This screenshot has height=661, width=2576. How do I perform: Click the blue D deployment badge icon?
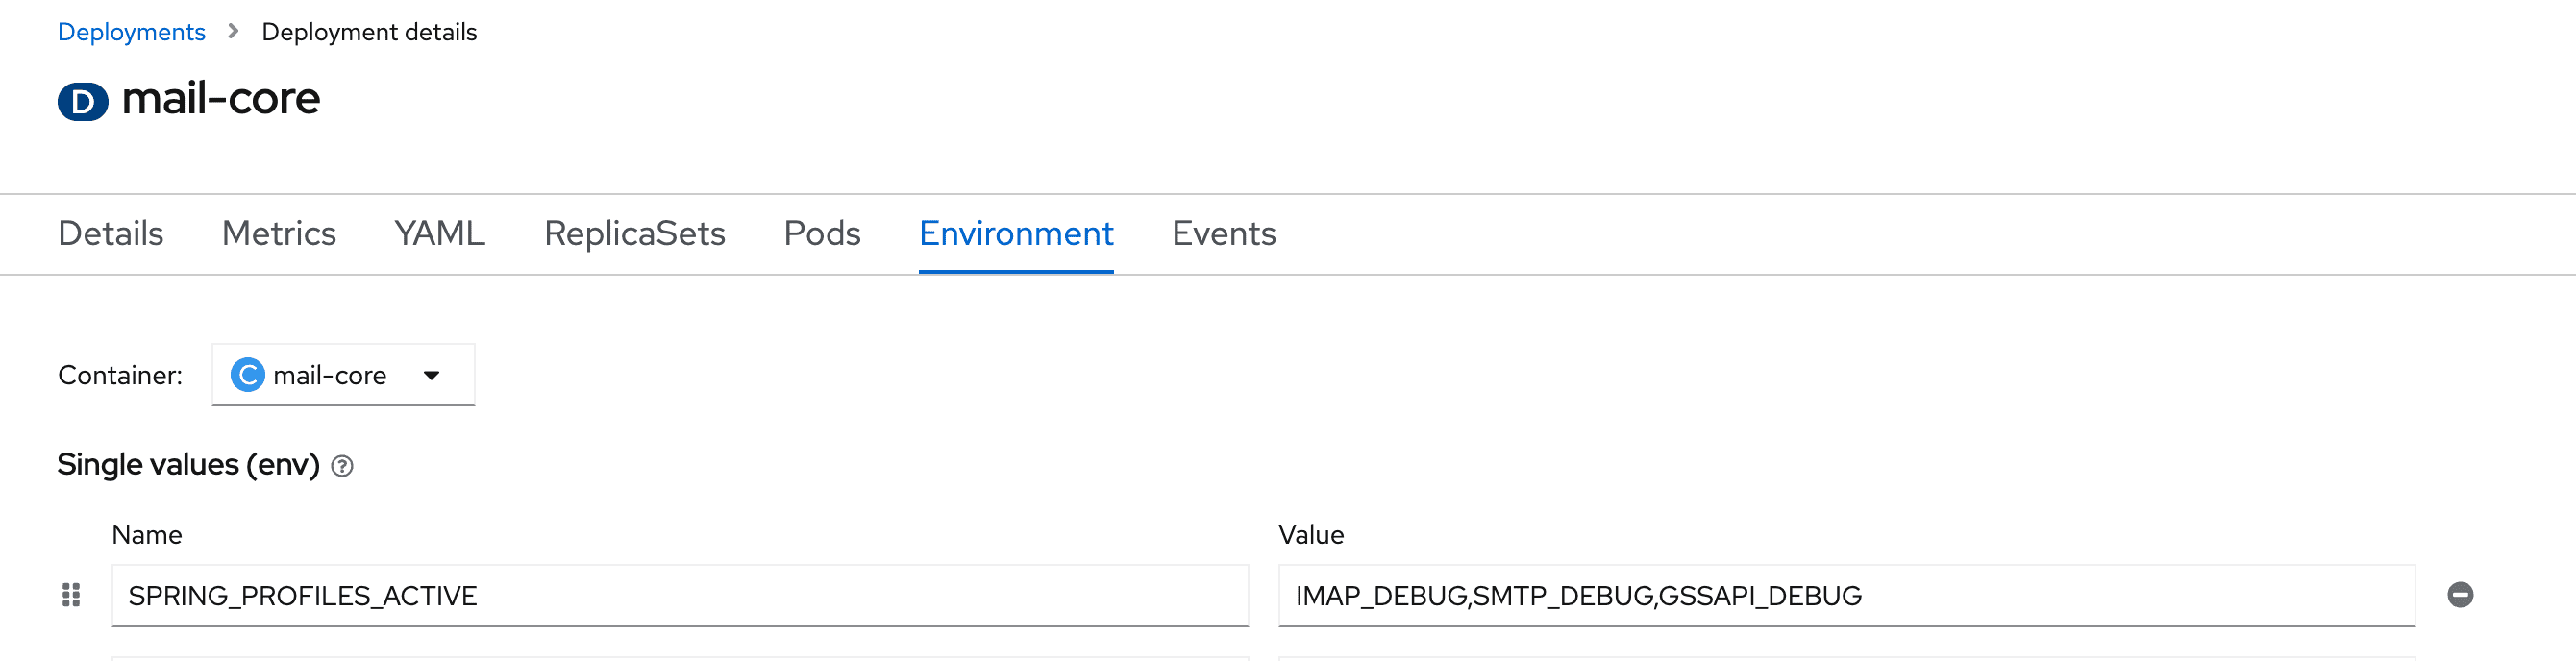coord(83,101)
